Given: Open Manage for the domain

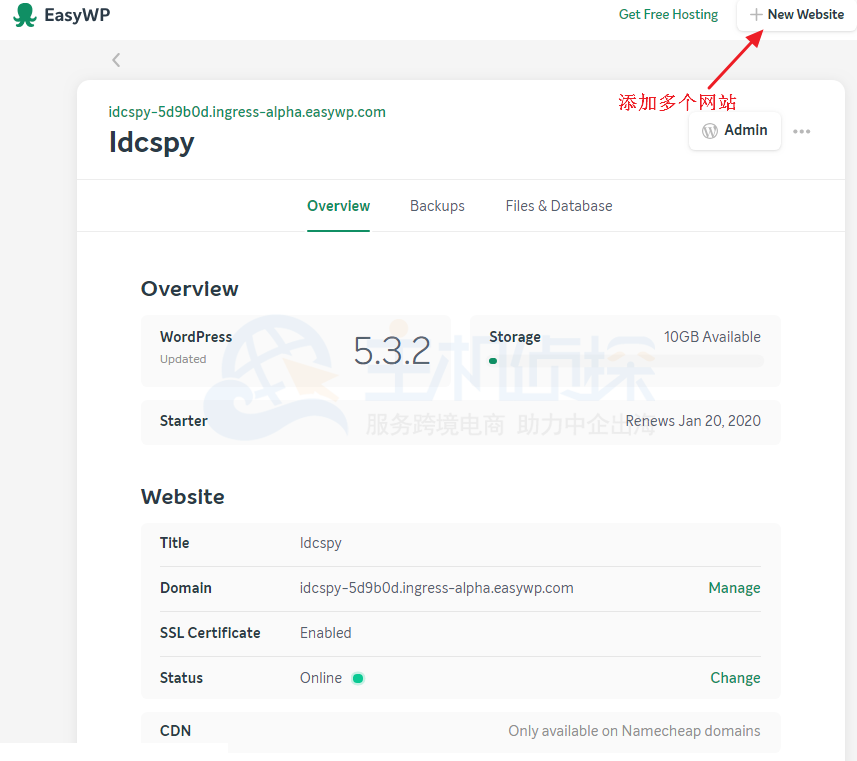Looking at the screenshot, I should (734, 587).
